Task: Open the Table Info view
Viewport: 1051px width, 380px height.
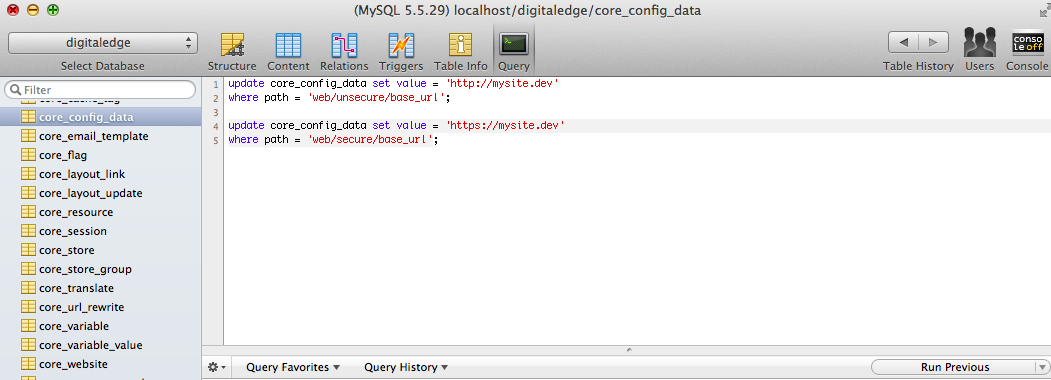Action: coord(460,52)
